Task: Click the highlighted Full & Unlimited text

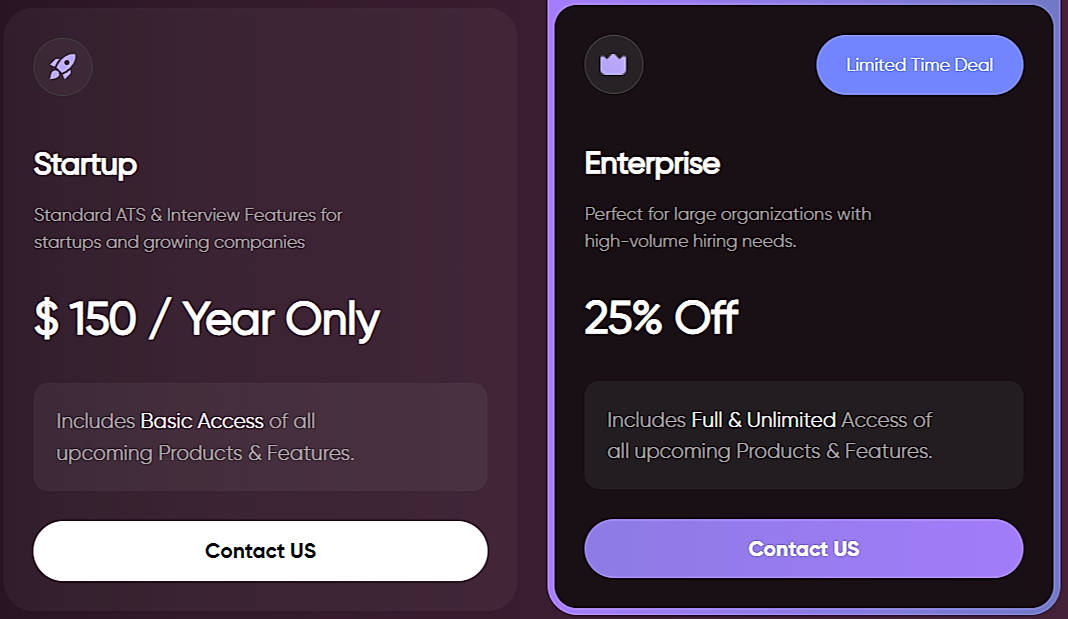Action: coord(763,420)
